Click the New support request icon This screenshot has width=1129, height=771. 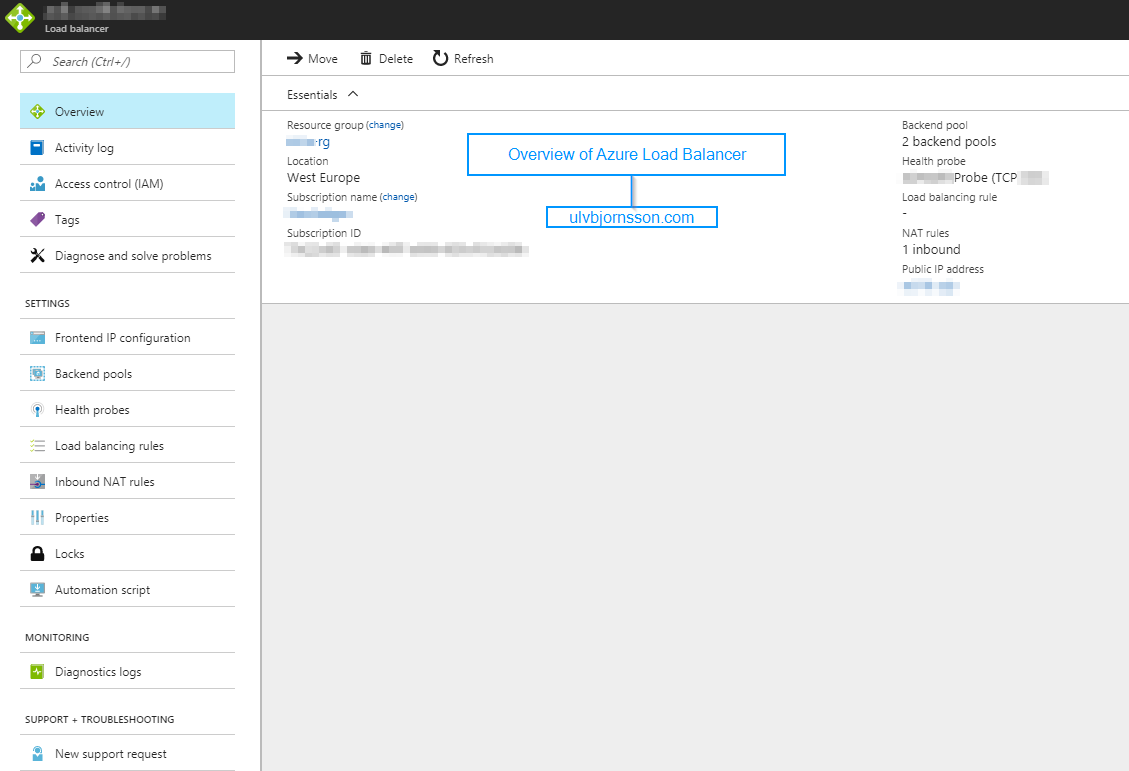(x=37, y=754)
